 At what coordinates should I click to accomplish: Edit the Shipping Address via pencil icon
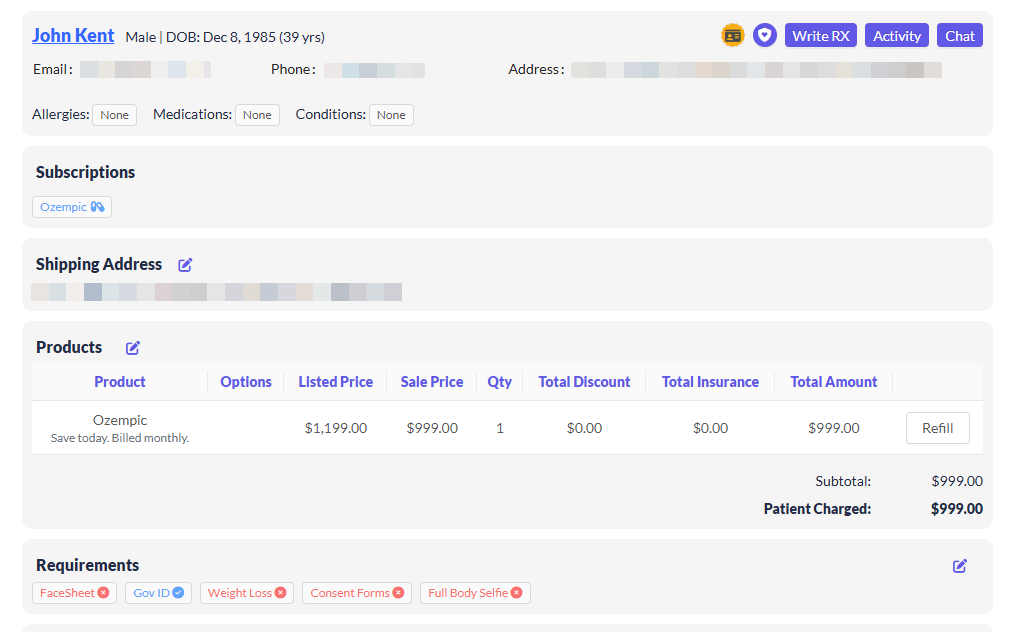tap(185, 265)
